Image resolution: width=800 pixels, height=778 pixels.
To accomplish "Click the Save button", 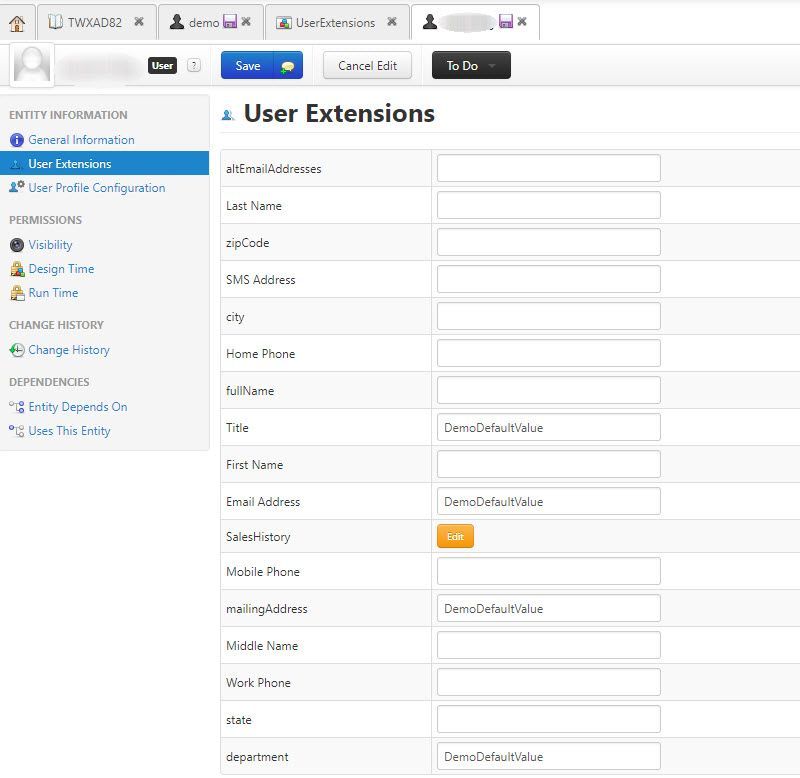I will pos(248,65).
